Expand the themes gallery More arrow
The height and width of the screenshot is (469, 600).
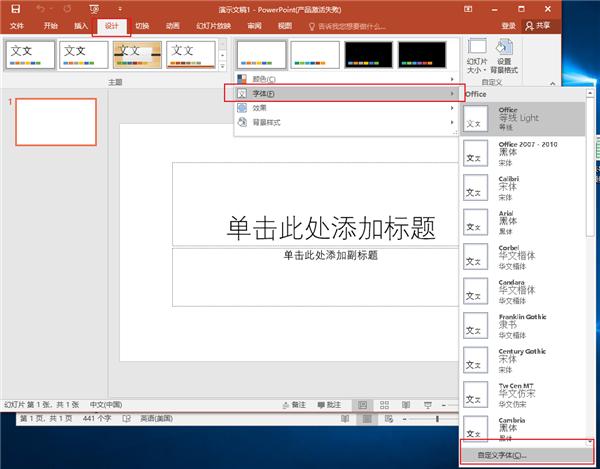click(x=222, y=66)
